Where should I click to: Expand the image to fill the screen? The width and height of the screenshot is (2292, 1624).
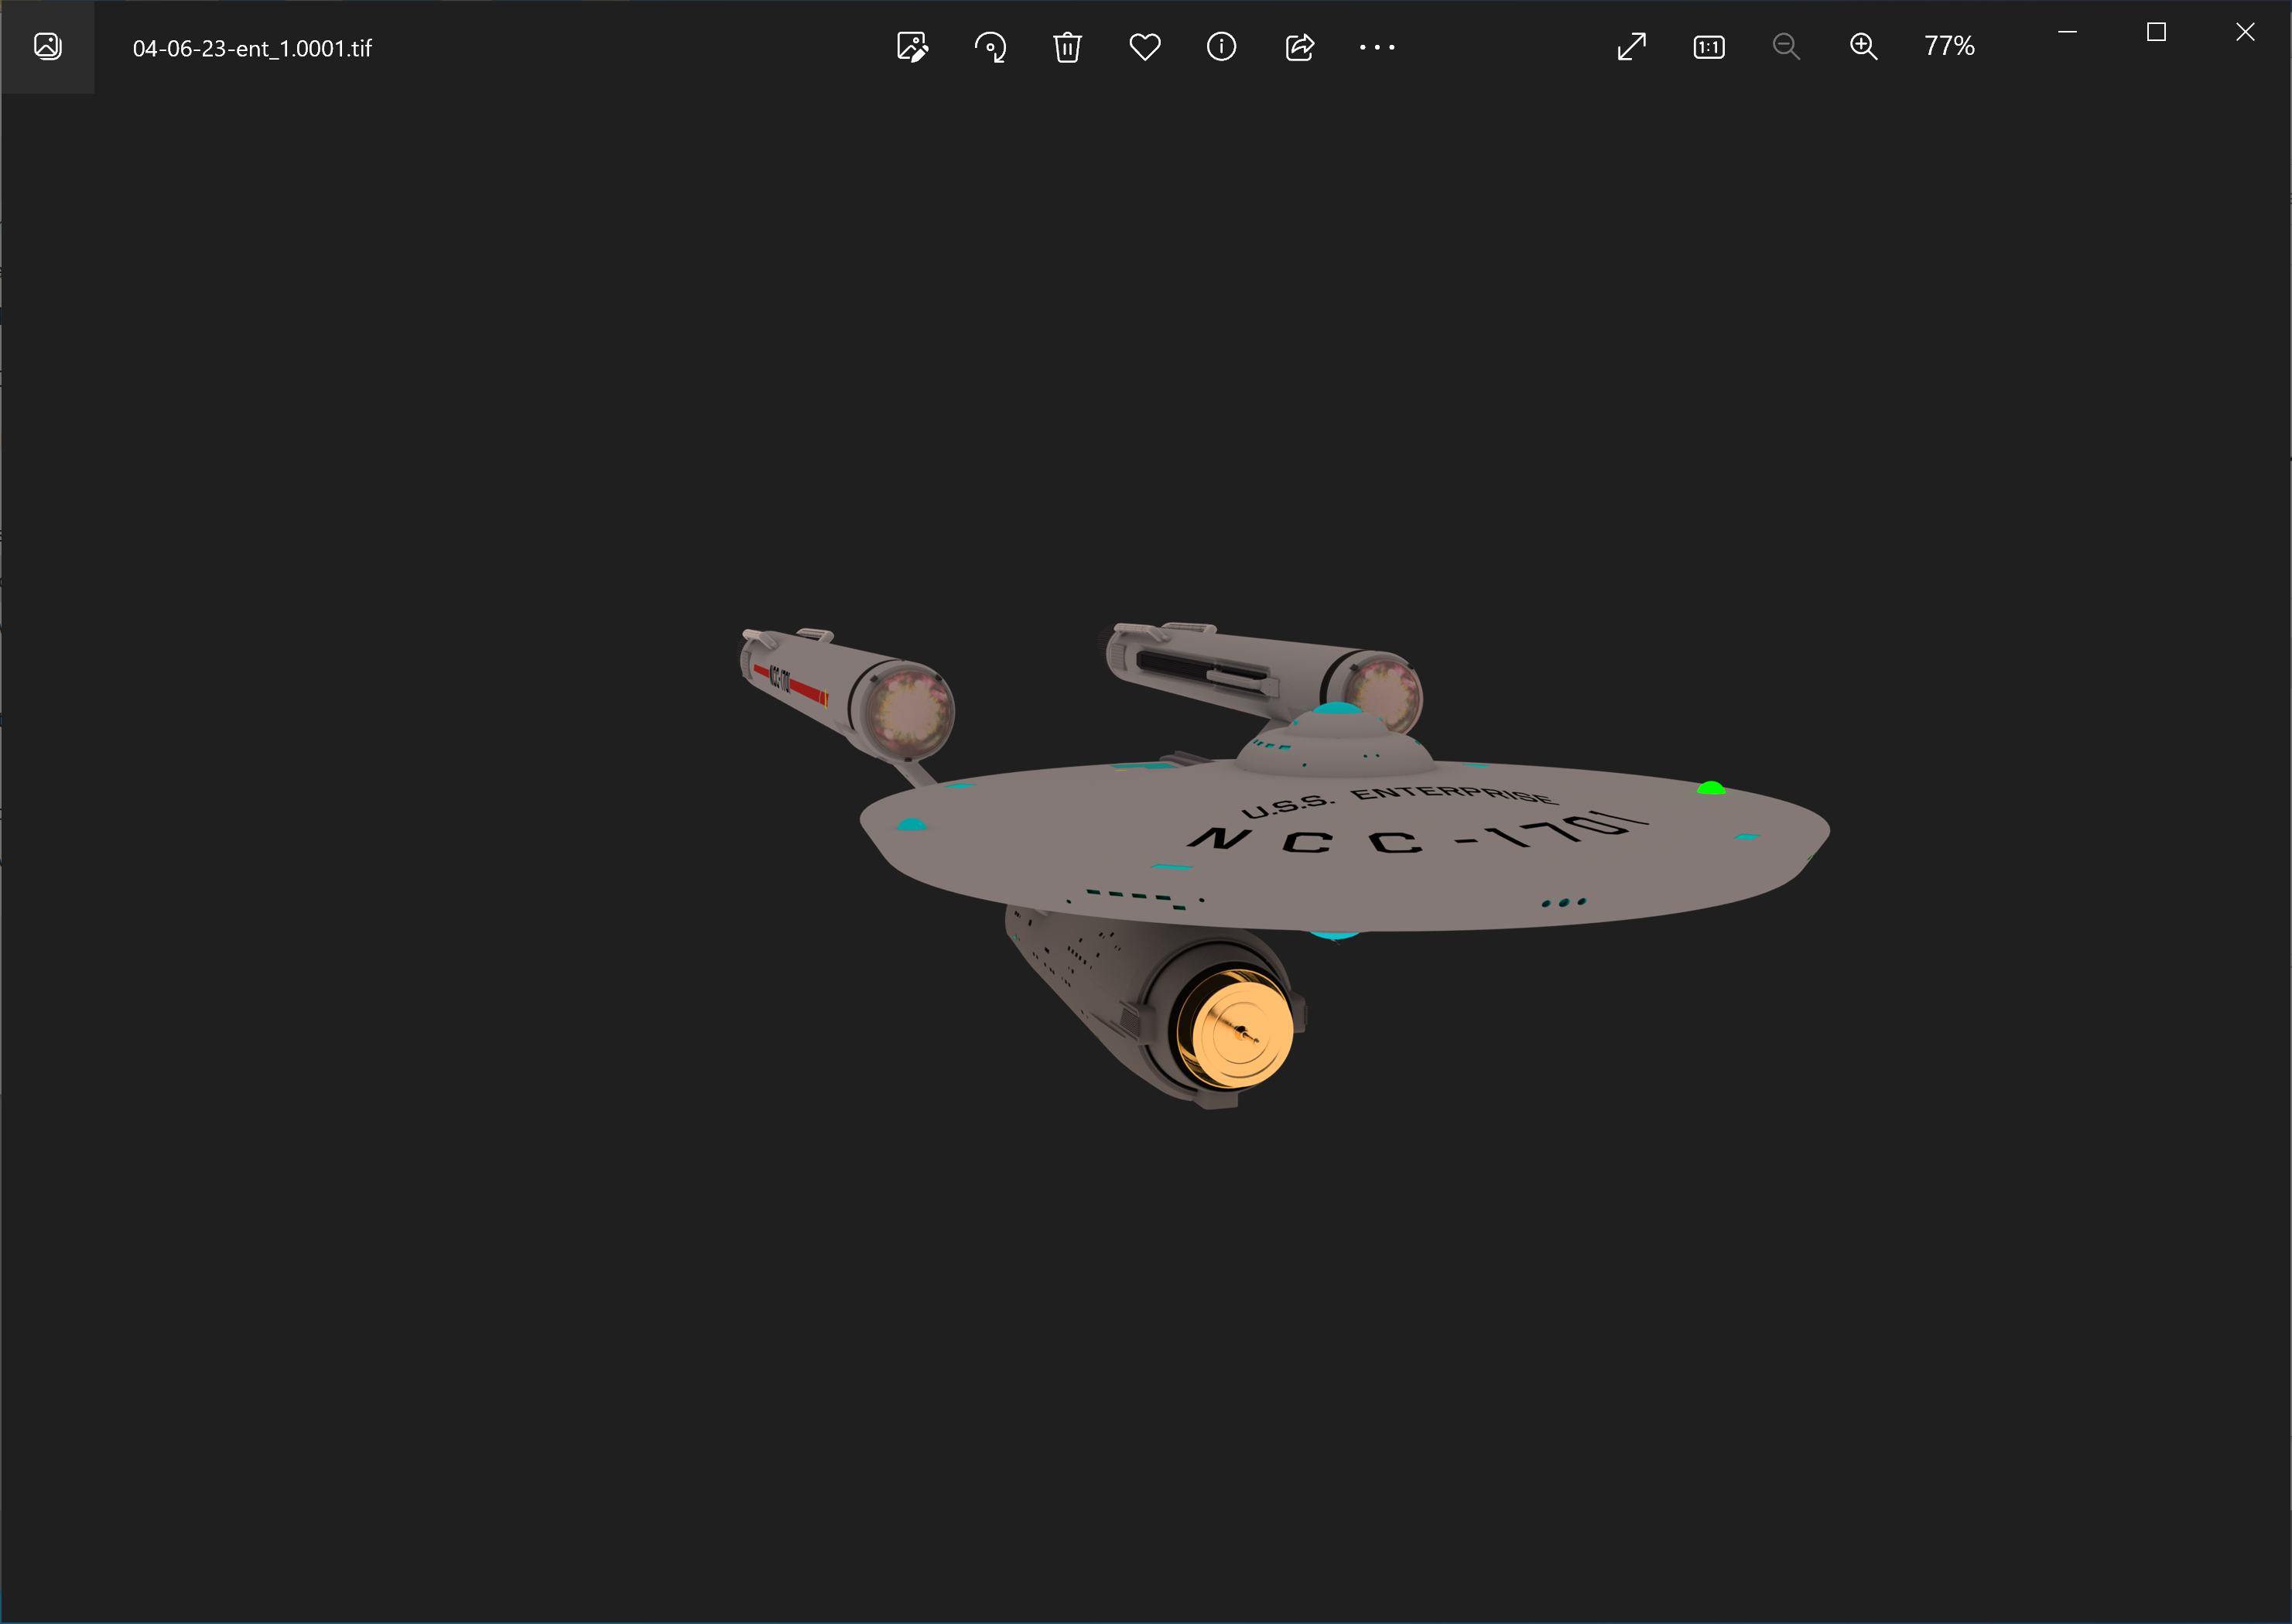[x=1630, y=47]
